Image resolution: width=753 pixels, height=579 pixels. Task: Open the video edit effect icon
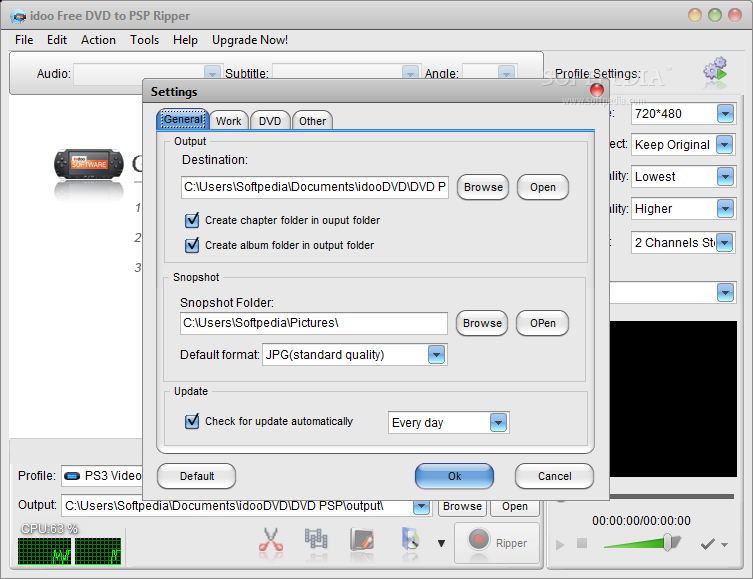coord(362,540)
